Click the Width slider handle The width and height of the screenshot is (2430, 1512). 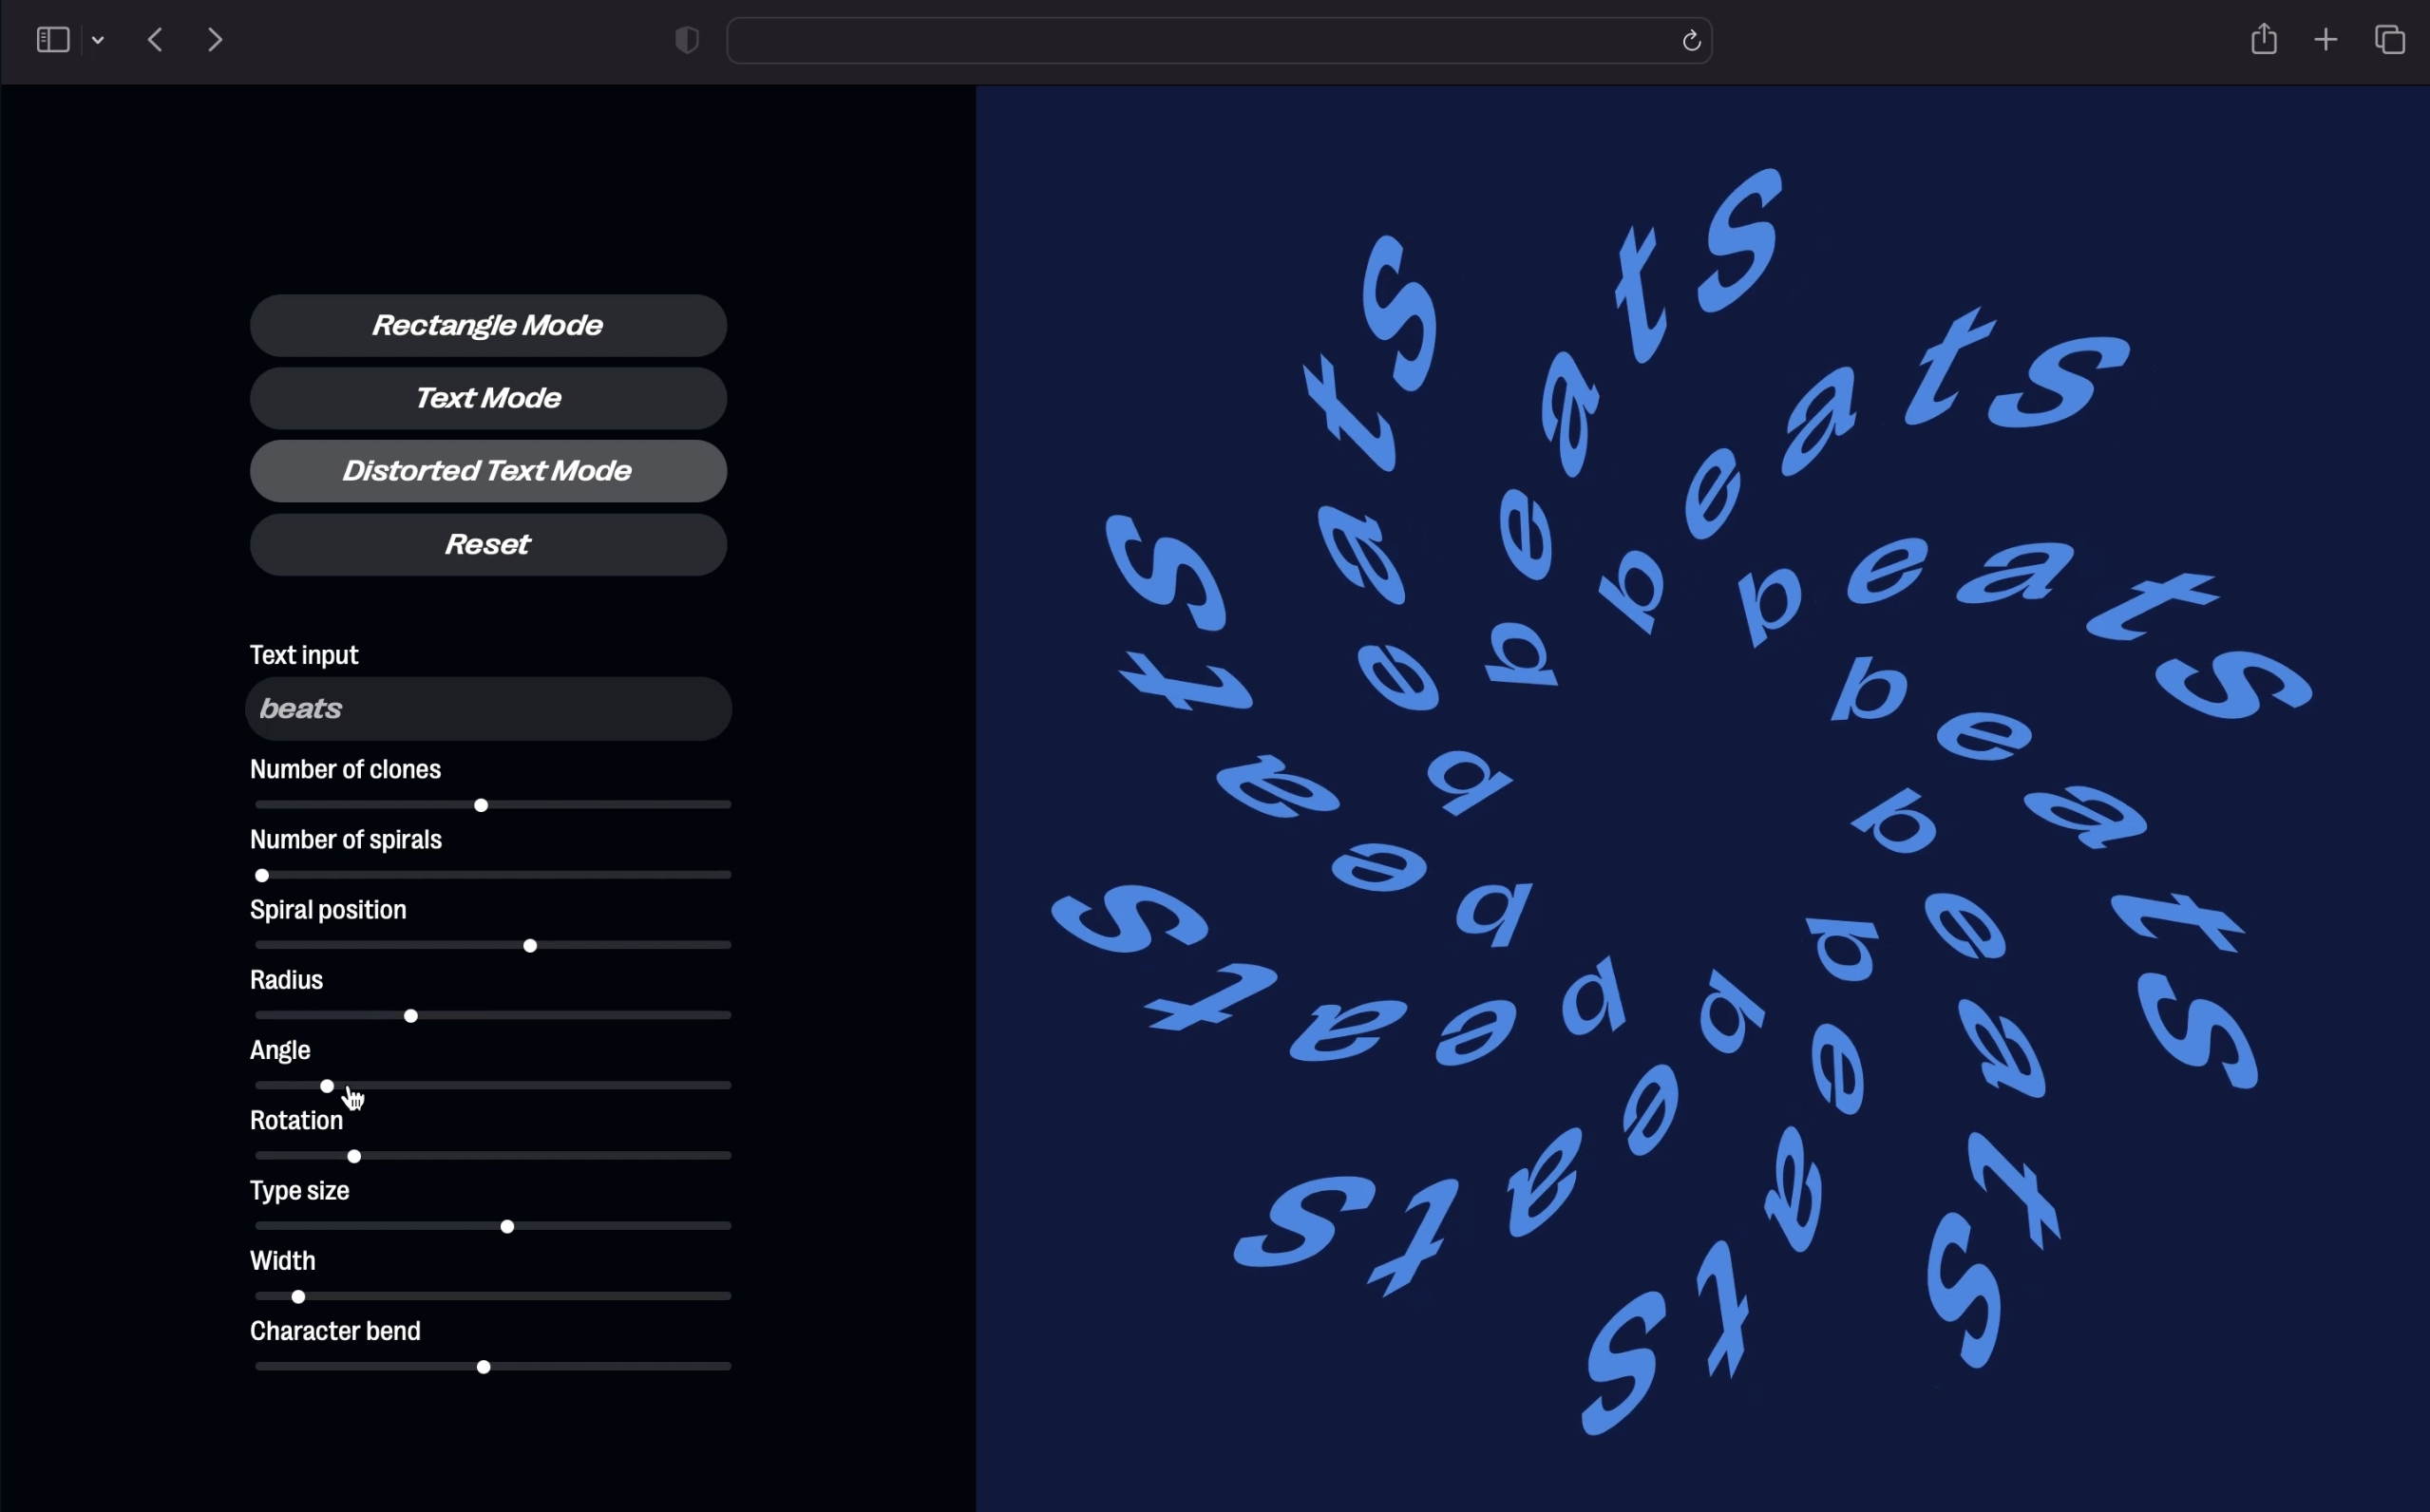click(x=298, y=1298)
